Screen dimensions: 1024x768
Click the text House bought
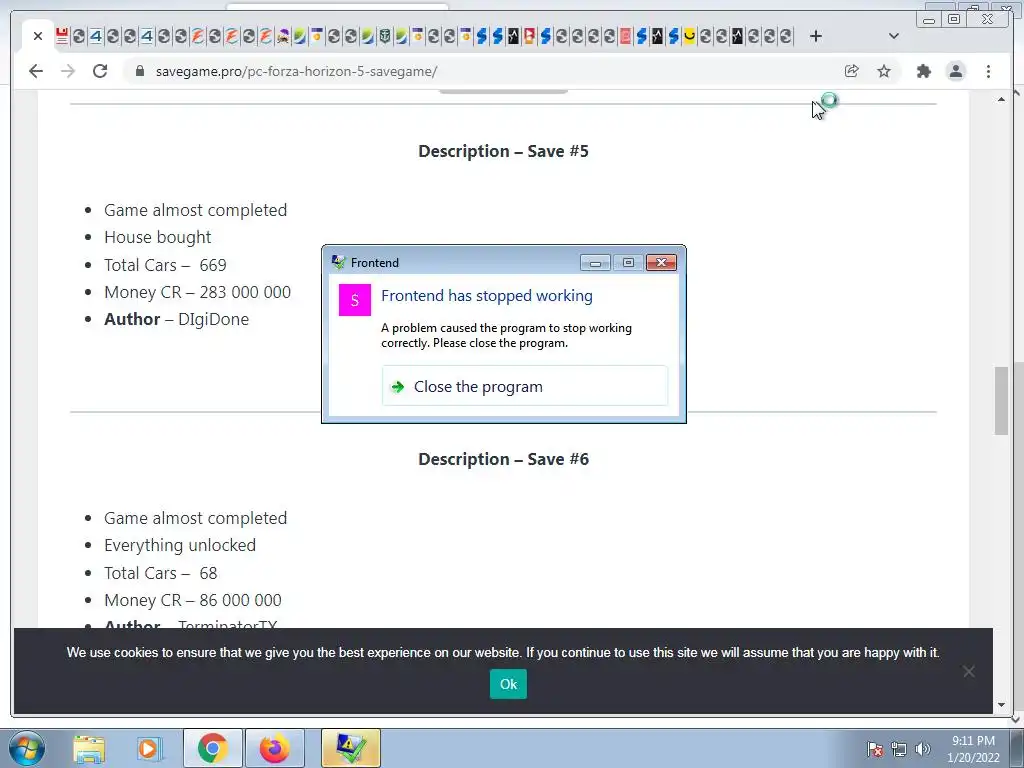pos(157,237)
